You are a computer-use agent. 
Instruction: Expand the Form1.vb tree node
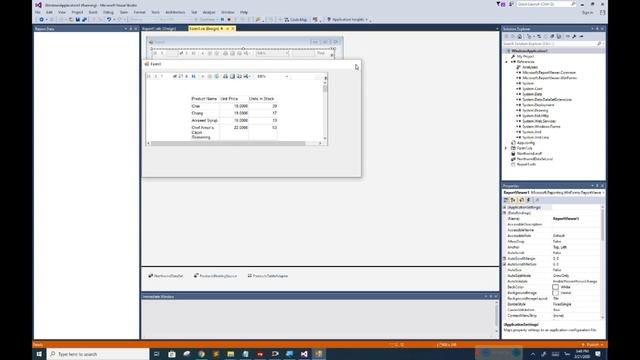point(507,148)
